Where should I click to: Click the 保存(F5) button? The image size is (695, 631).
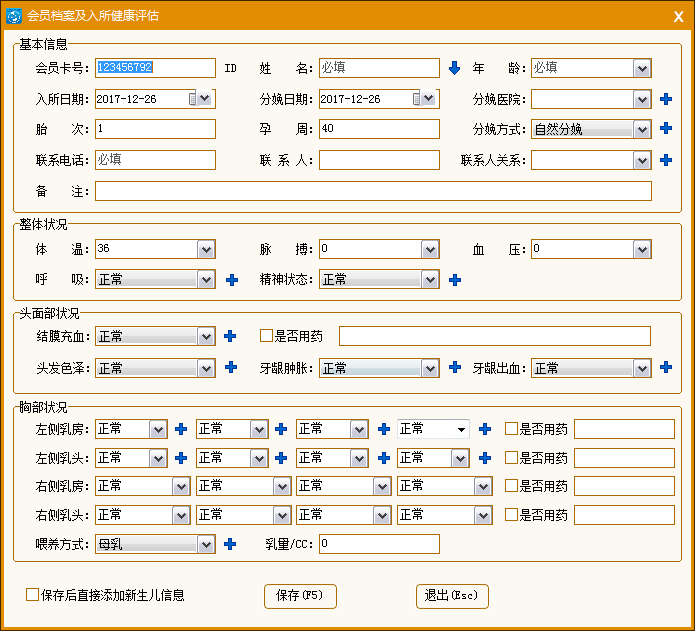click(300, 596)
